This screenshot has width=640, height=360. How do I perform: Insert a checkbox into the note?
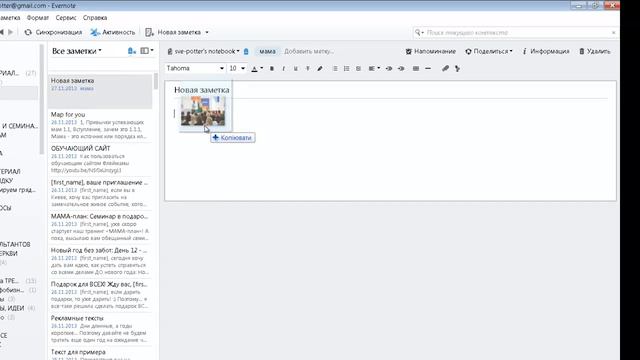358,69
